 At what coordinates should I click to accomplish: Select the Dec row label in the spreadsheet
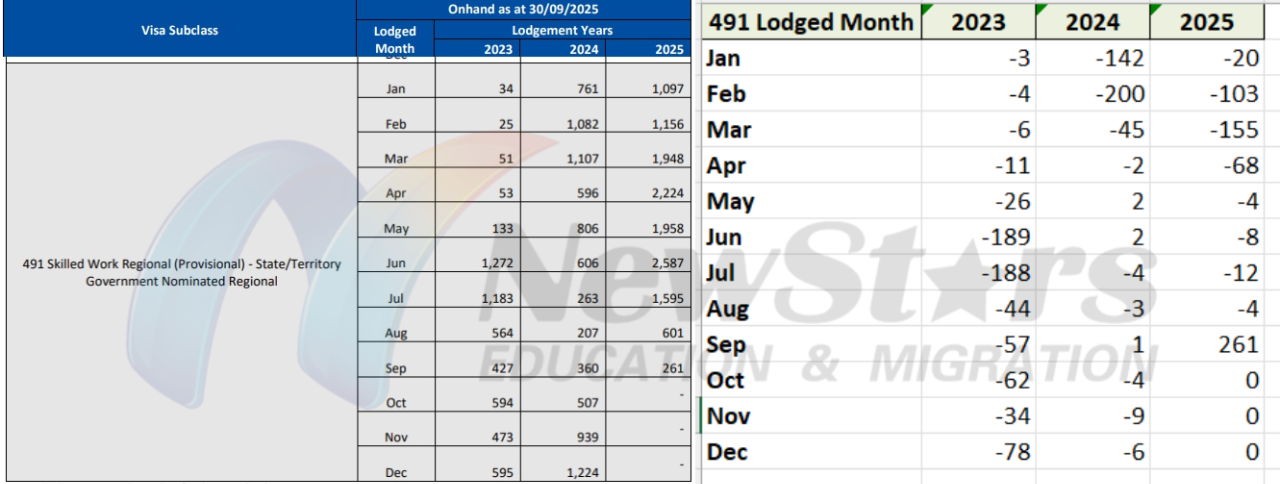pos(726,453)
